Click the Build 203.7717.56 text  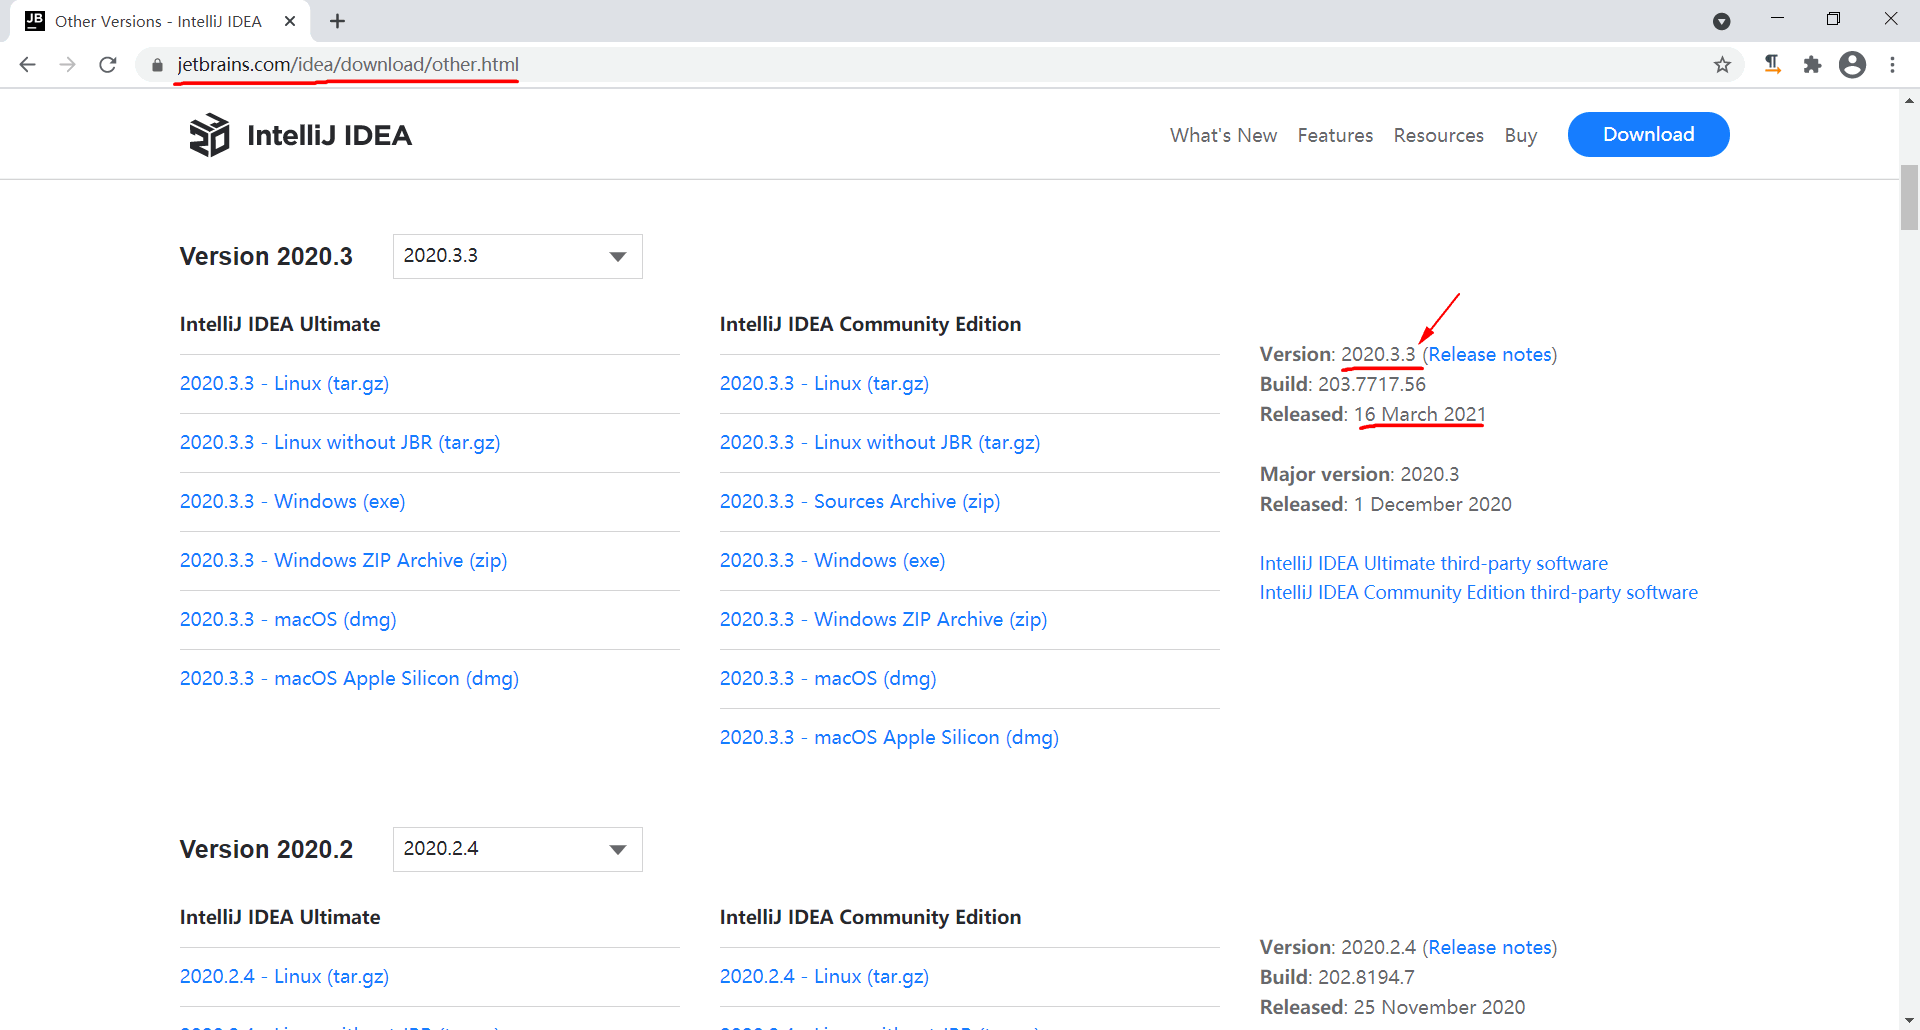[1343, 384]
